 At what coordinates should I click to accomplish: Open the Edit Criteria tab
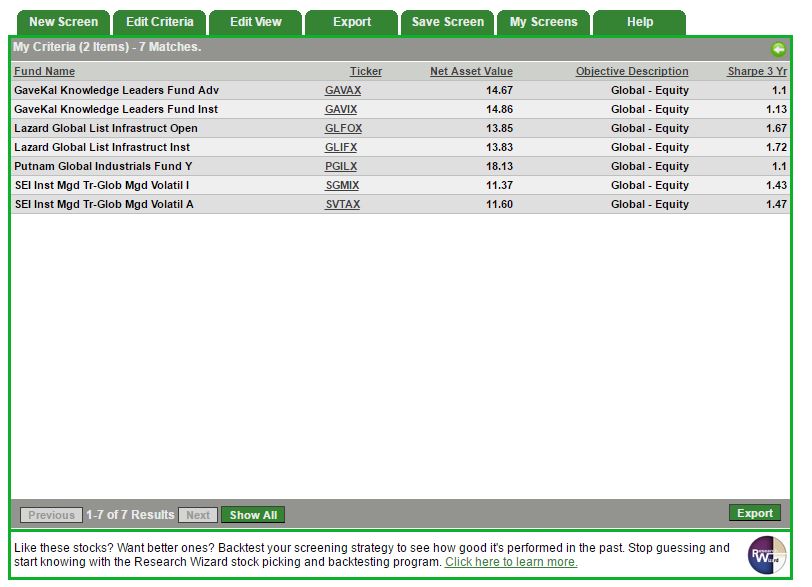[x=160, y=22]
